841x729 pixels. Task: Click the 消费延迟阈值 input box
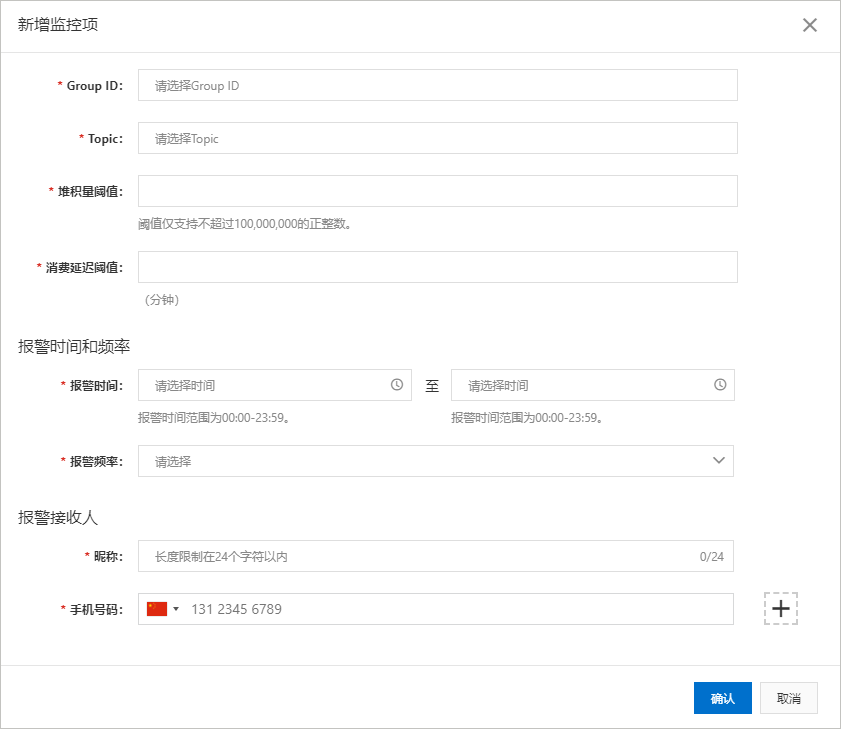438,267
